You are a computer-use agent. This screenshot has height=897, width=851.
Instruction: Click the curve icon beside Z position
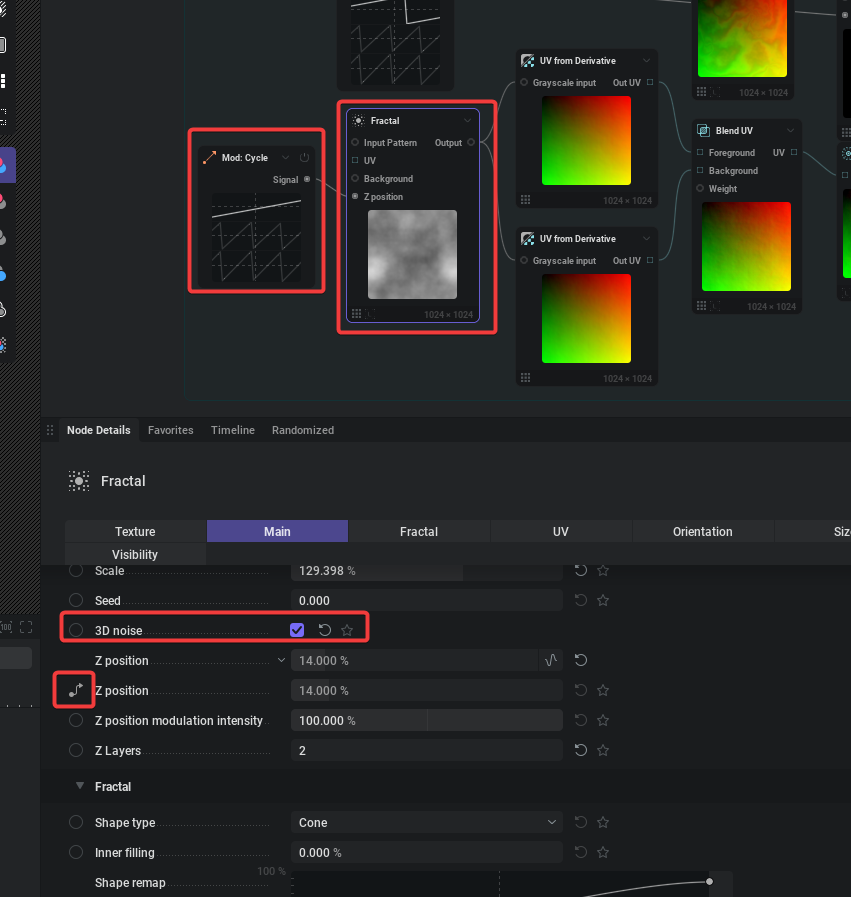click(x=550, y=660)
